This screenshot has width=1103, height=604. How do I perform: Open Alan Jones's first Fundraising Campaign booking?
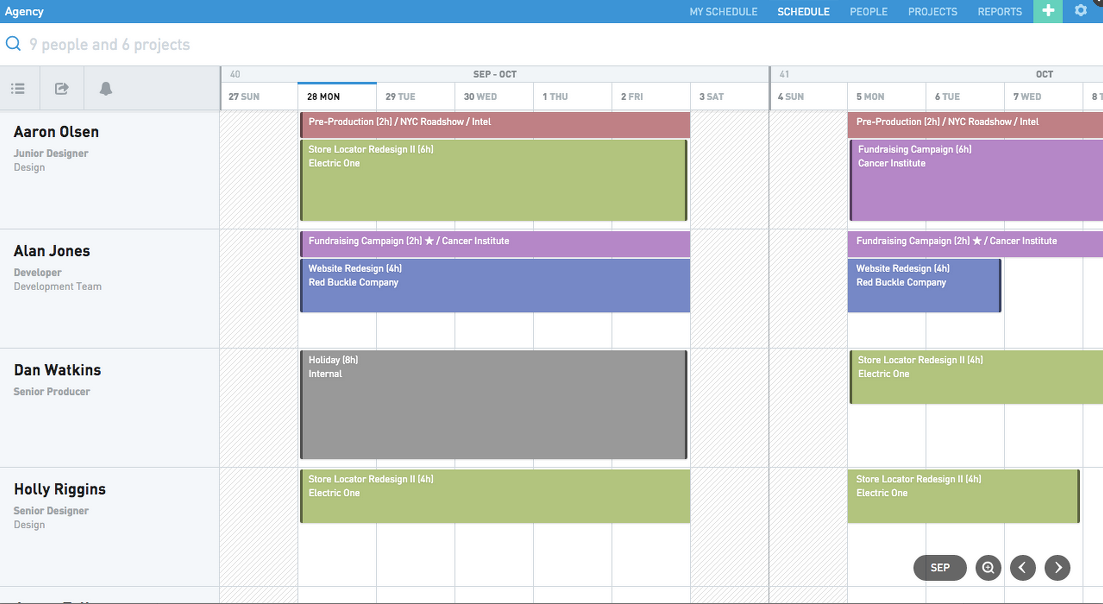(495, 244)
